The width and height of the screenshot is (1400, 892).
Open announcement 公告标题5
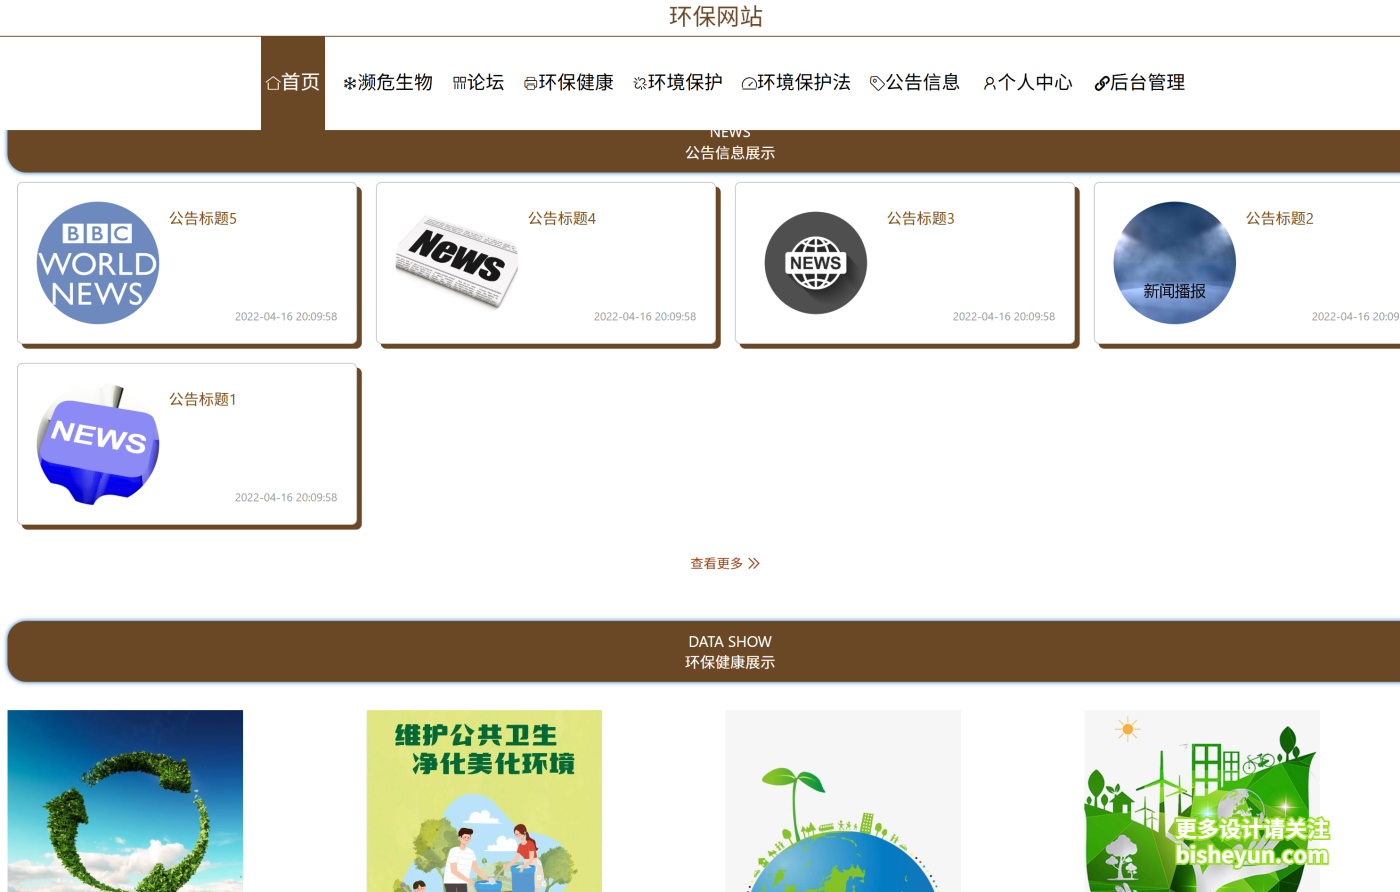(x=203, y=218)
